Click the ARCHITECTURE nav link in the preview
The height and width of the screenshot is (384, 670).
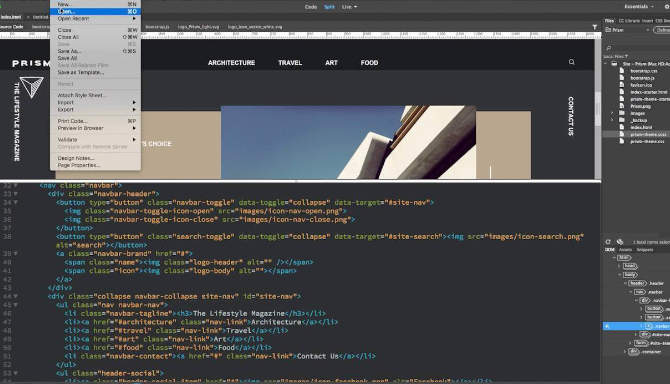tap(231, 63)
